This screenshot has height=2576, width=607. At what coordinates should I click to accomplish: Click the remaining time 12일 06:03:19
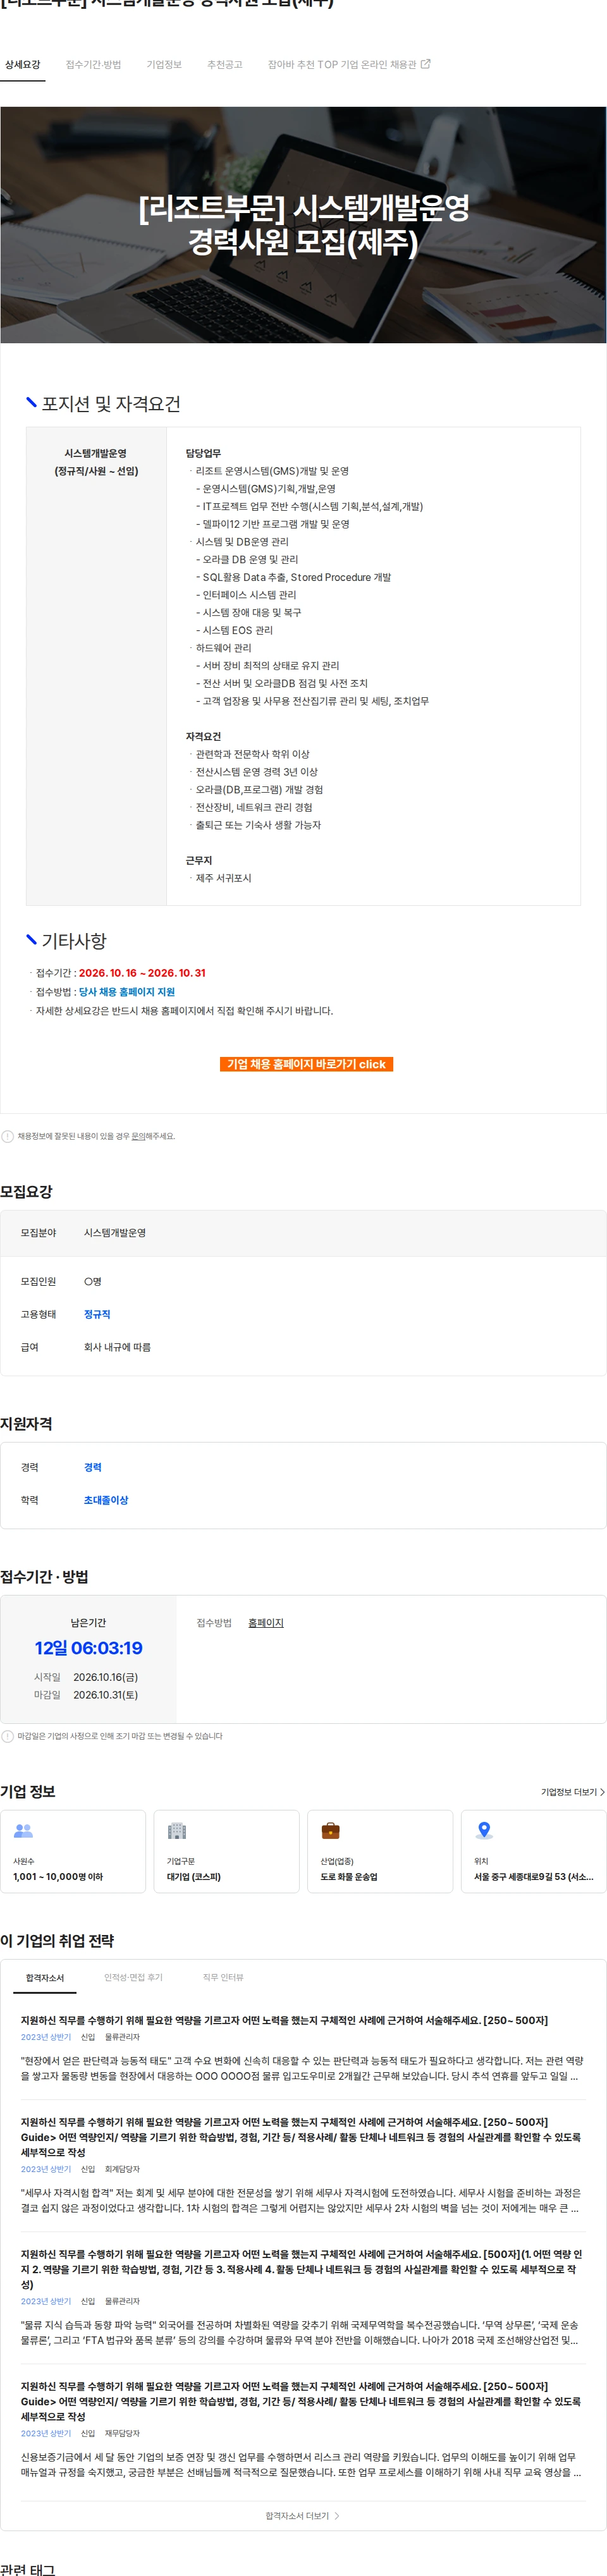coord(88,1648)
